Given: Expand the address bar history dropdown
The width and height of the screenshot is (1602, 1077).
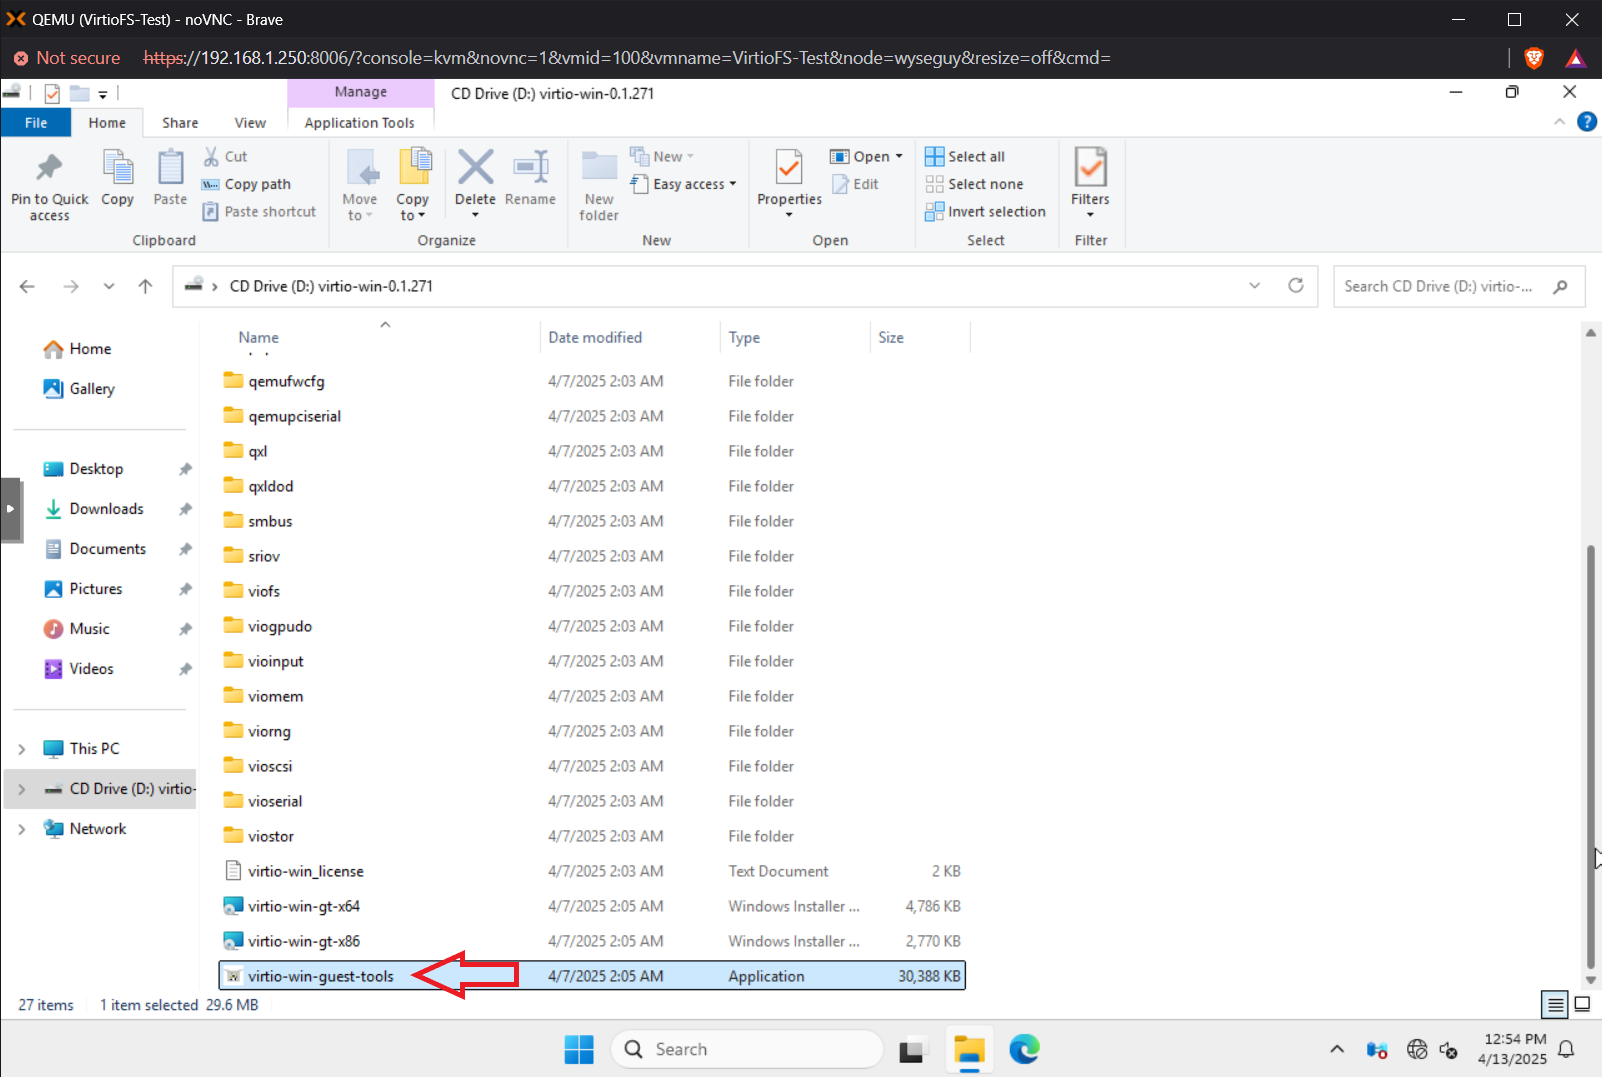Looking at the screenshot, I should (1255, 286).
